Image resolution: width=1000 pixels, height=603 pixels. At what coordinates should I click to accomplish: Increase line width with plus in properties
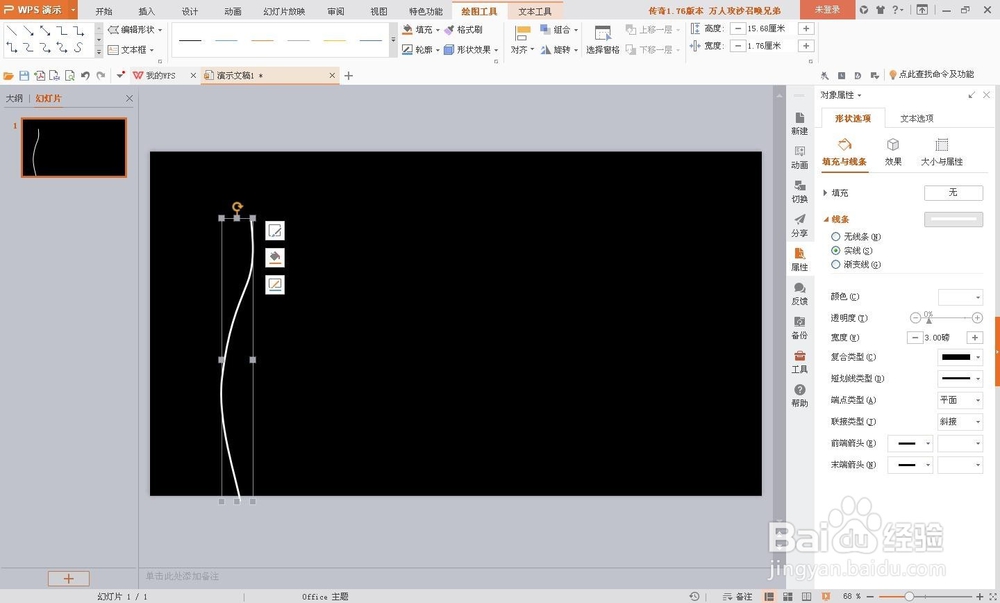point(974,337)
